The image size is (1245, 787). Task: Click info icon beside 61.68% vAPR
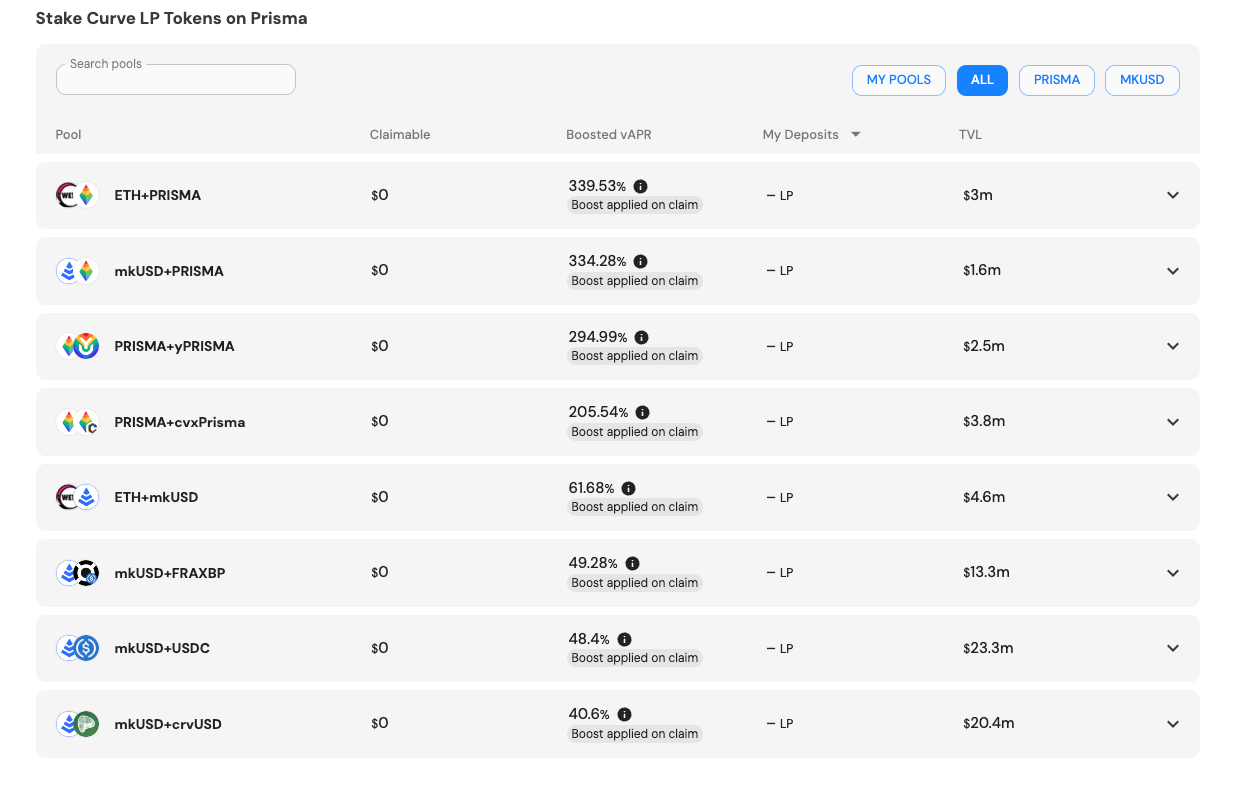click(x=628, y=488)
